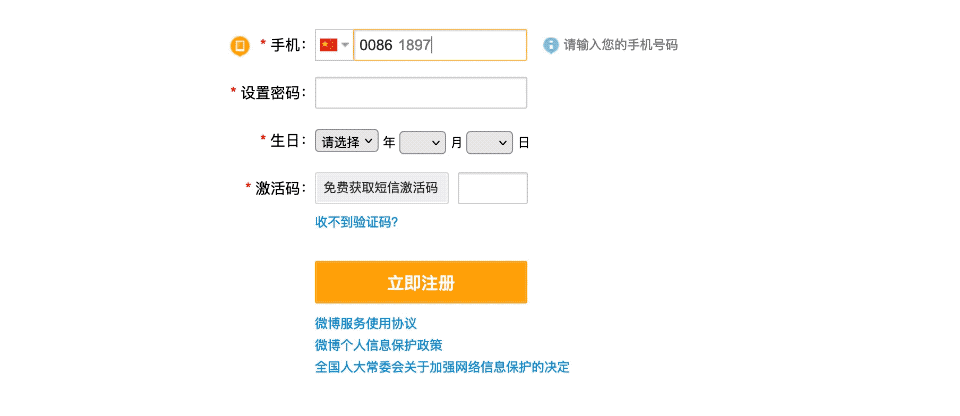Click the blue info hint icon
The image size is (960, 416).
pyautogui.click(x=551, y=45)
